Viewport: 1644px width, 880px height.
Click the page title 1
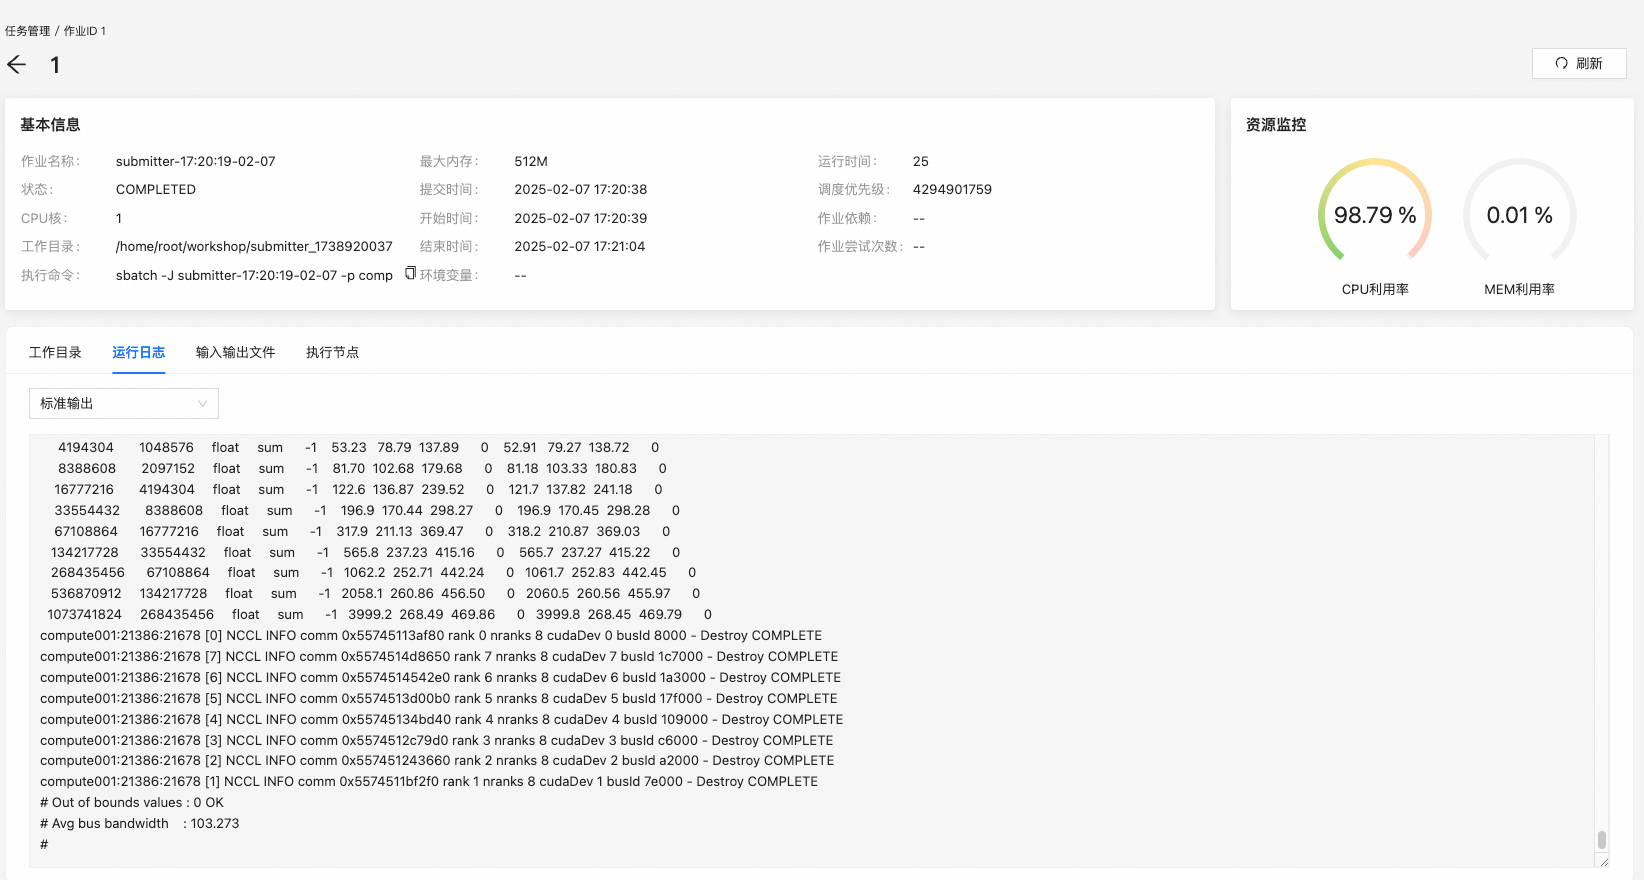pyautogui.click(x=55, y=65)
